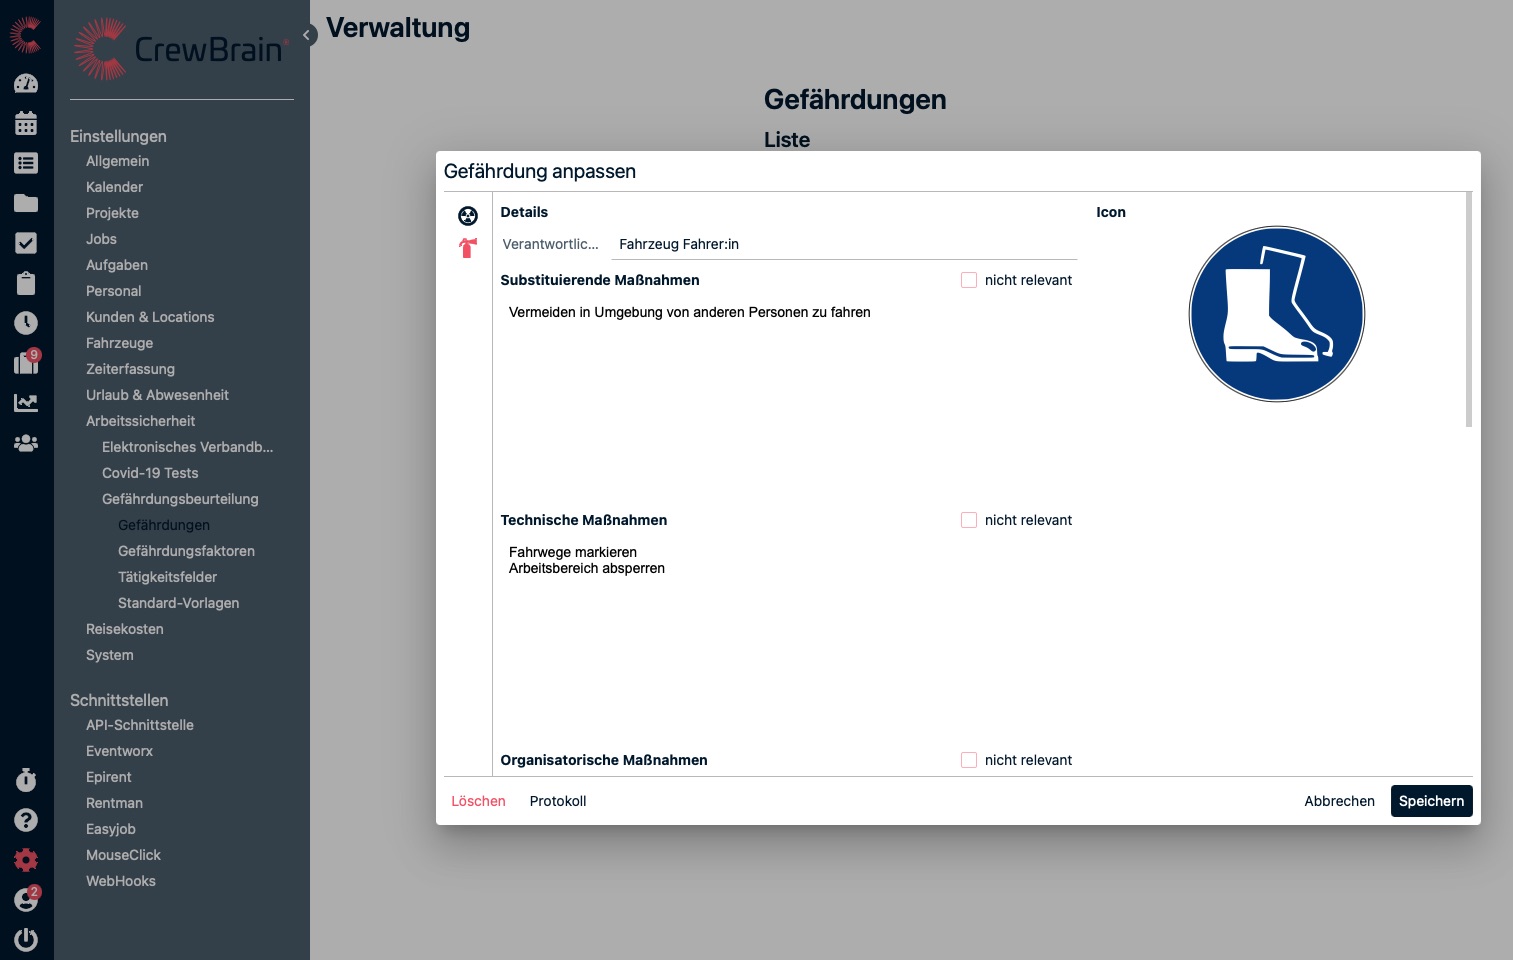Expand the Arbeitssicherheit menu section
The height and width of the screenshot is (960, 1513).
point(140,421)
